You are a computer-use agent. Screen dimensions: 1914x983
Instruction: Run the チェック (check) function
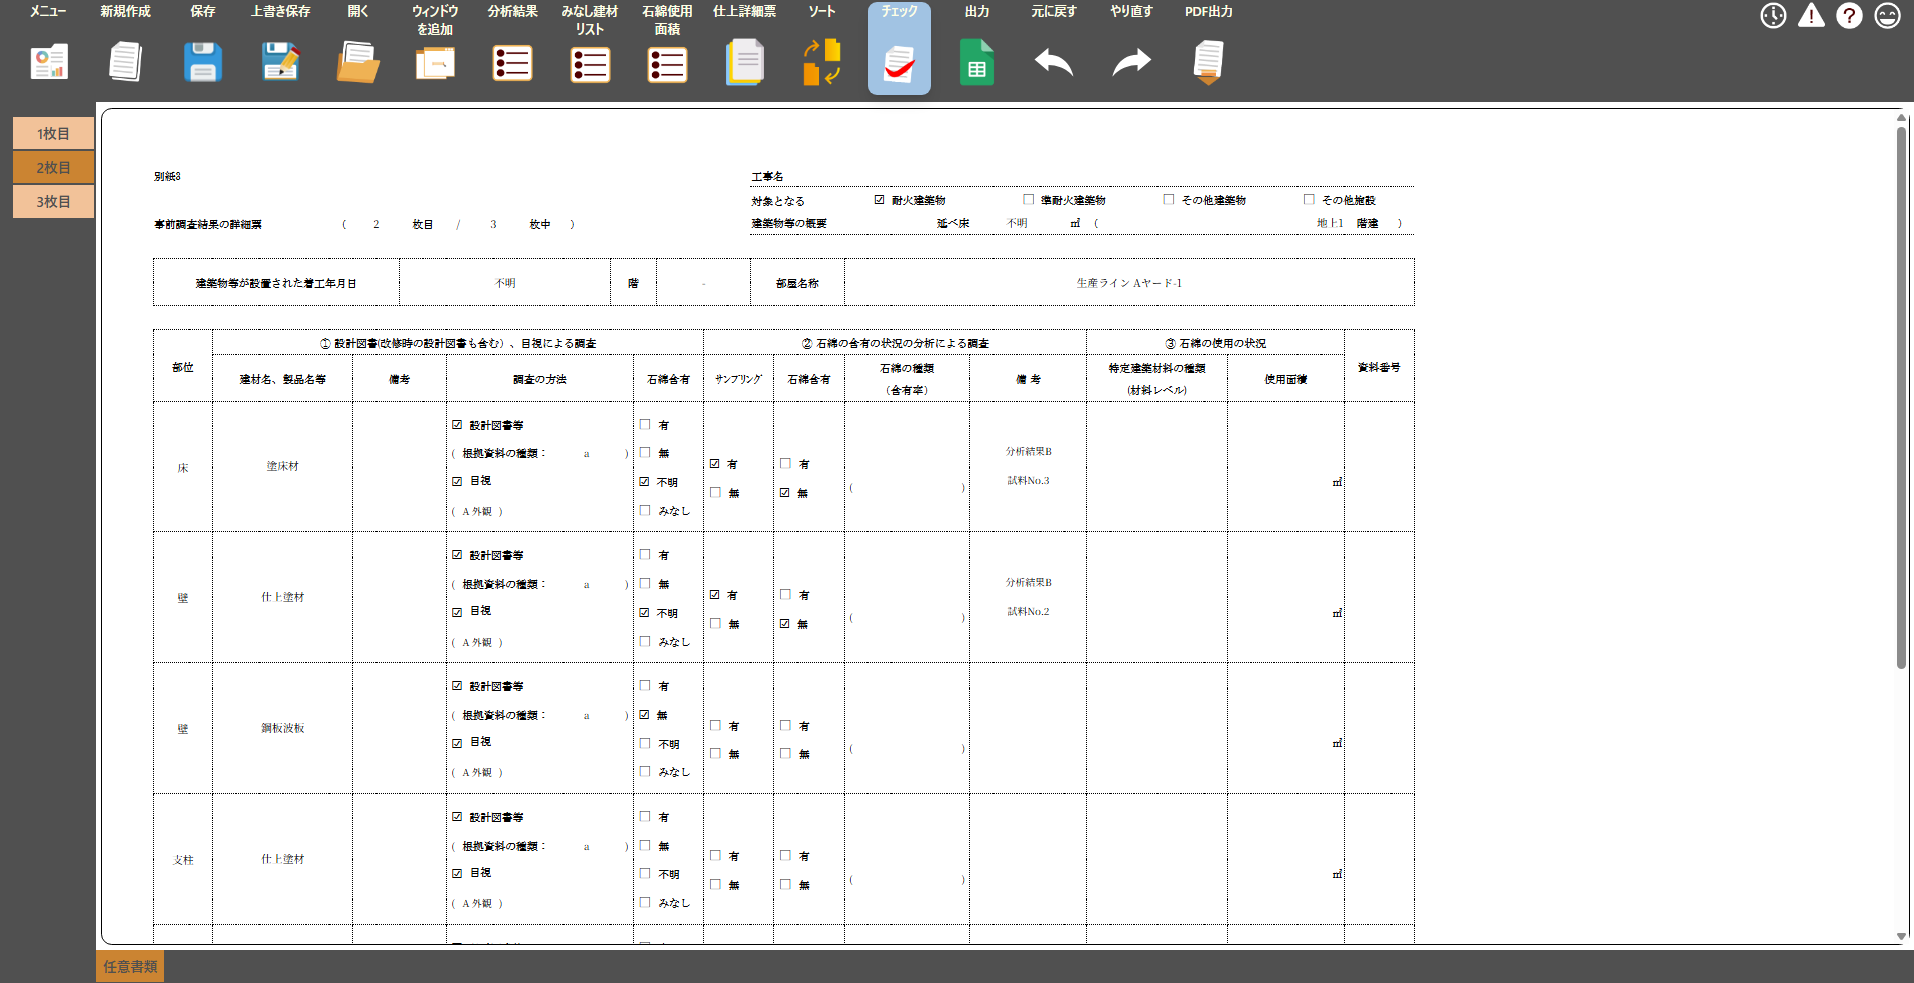point(897,62)
